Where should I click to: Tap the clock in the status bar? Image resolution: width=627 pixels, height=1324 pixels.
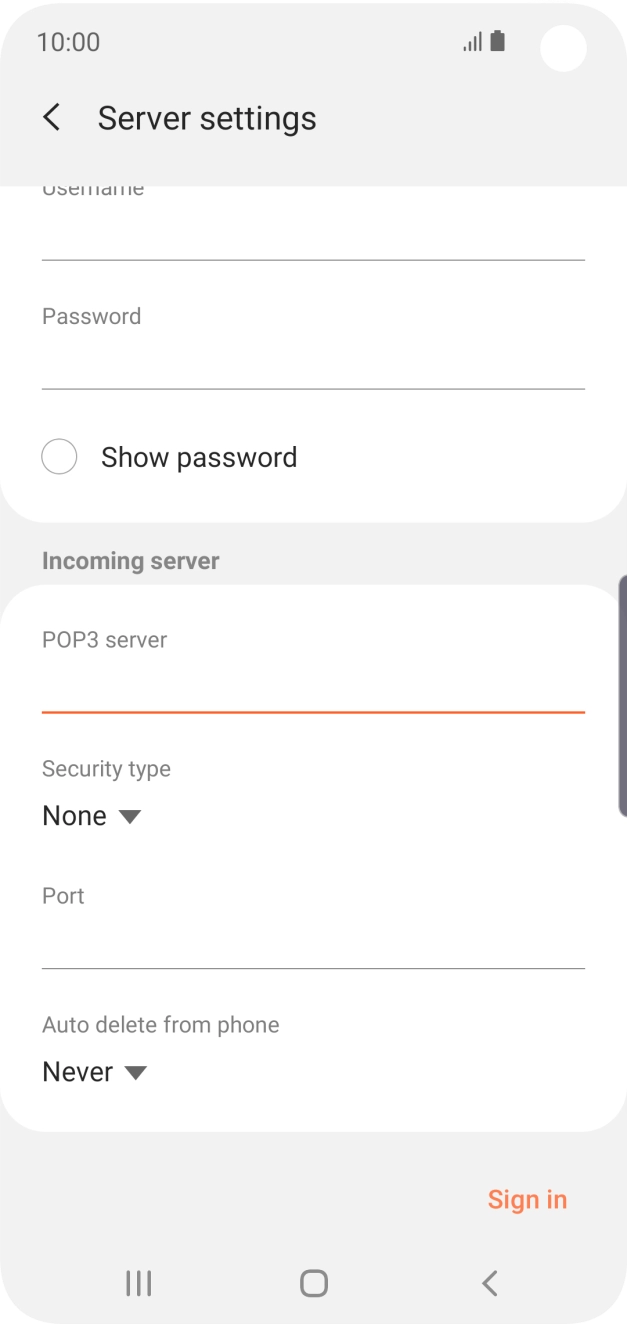[x=68, y=42]
